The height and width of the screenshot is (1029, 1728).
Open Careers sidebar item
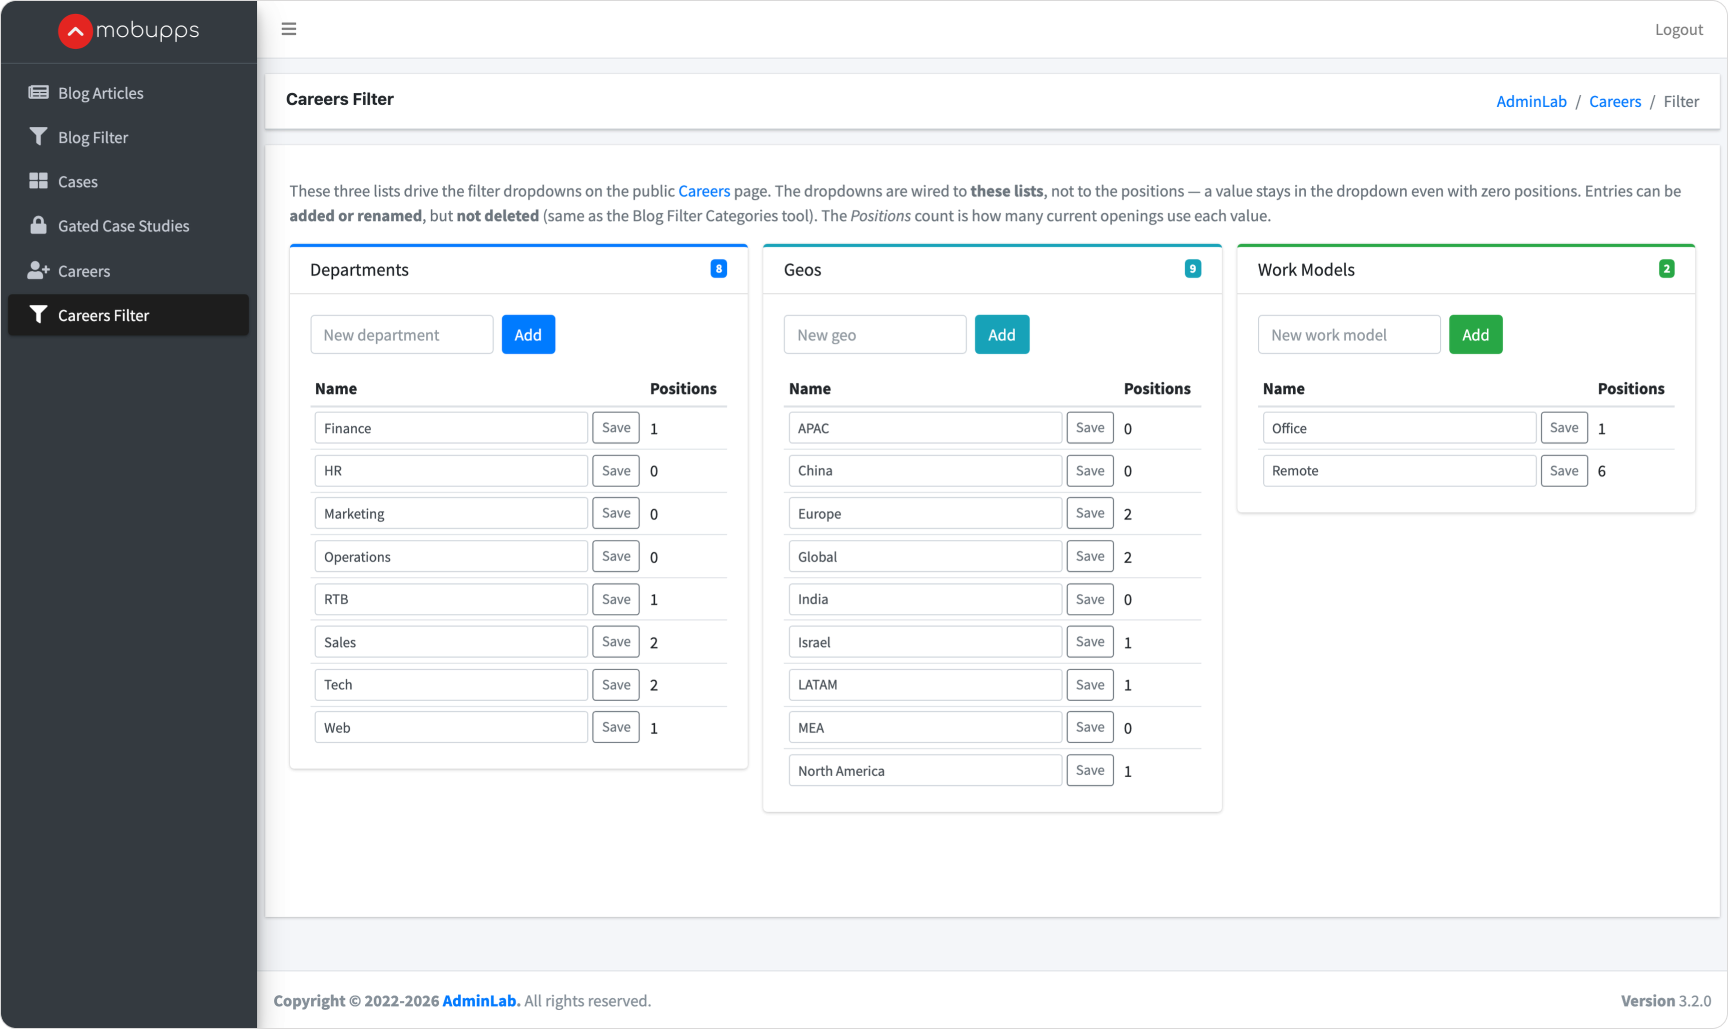128,271
